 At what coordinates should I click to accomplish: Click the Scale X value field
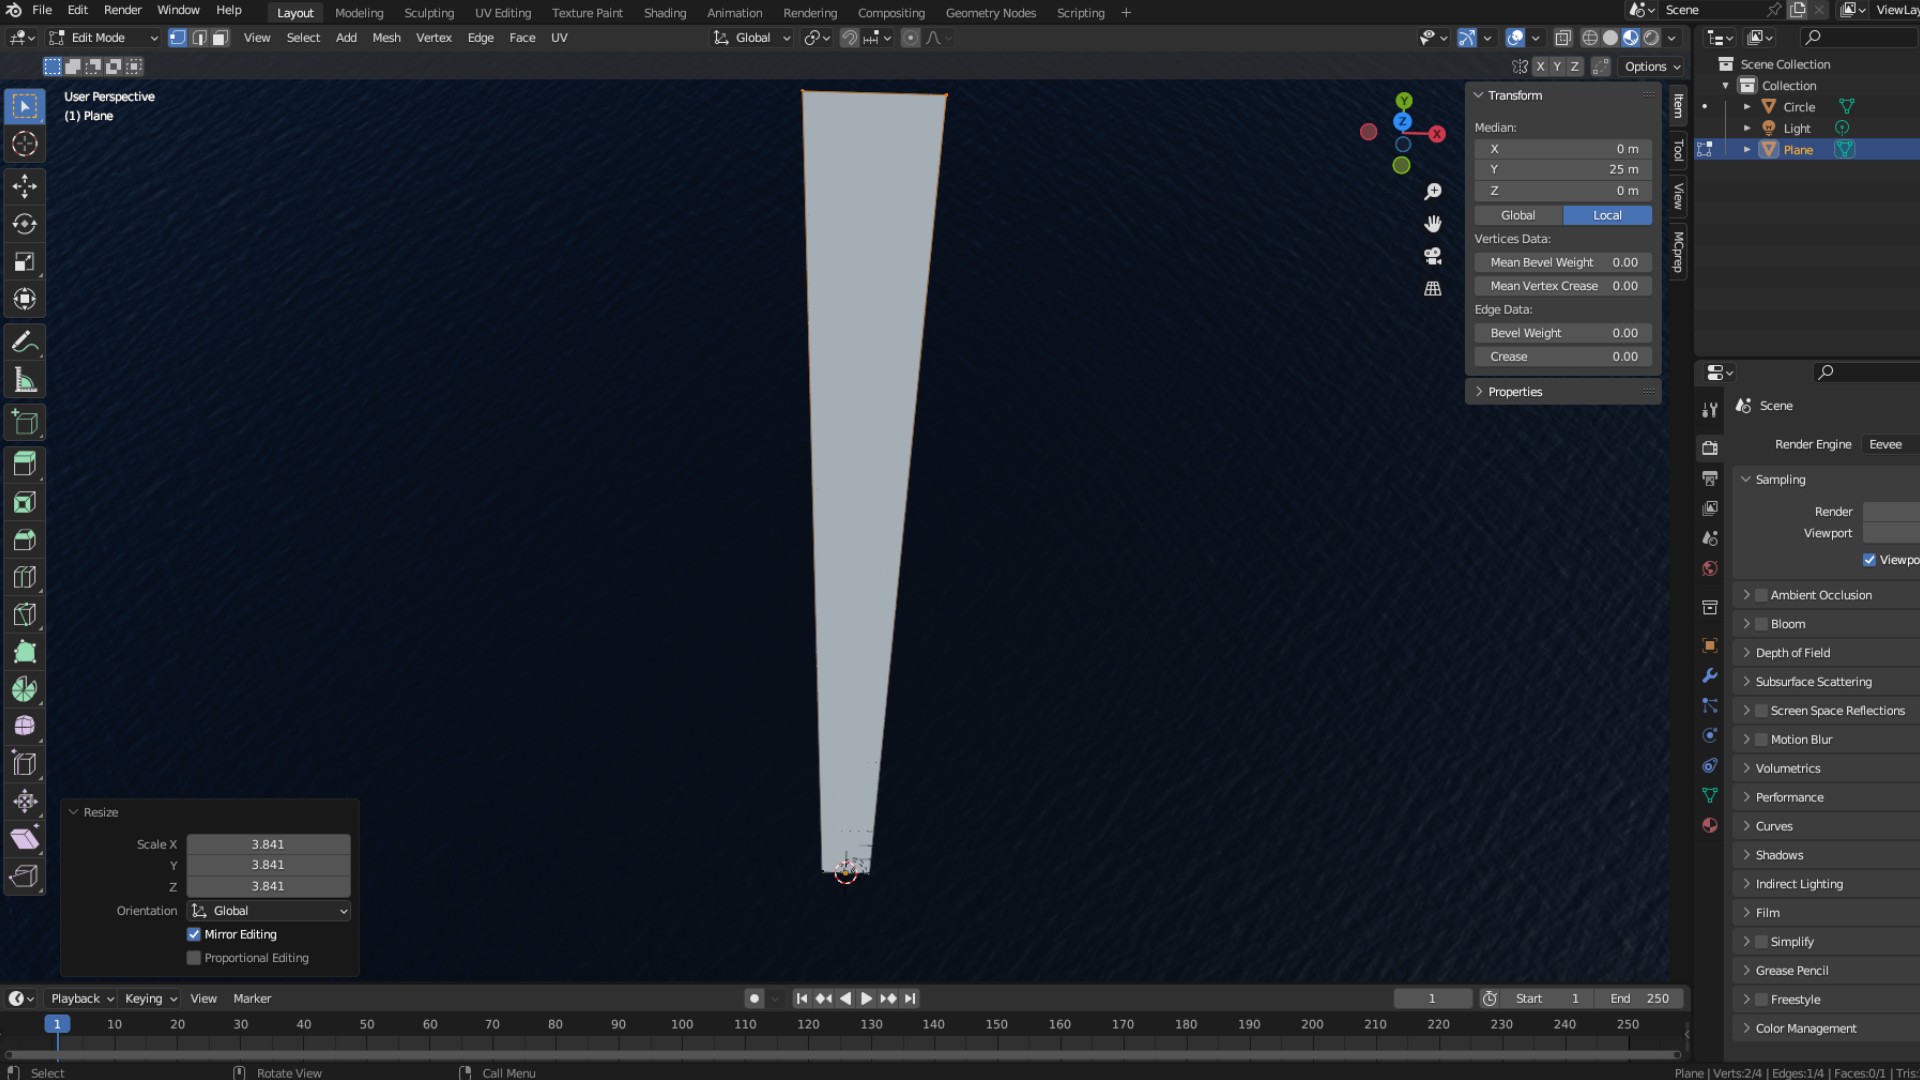268,844
